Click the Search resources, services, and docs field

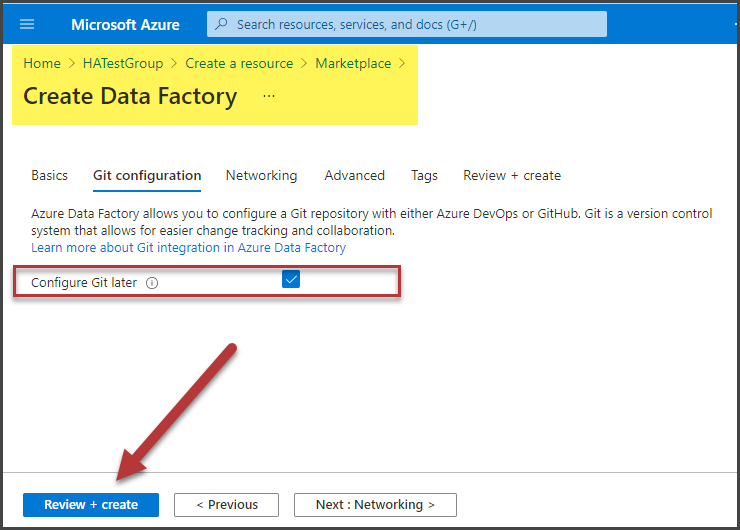407,24
